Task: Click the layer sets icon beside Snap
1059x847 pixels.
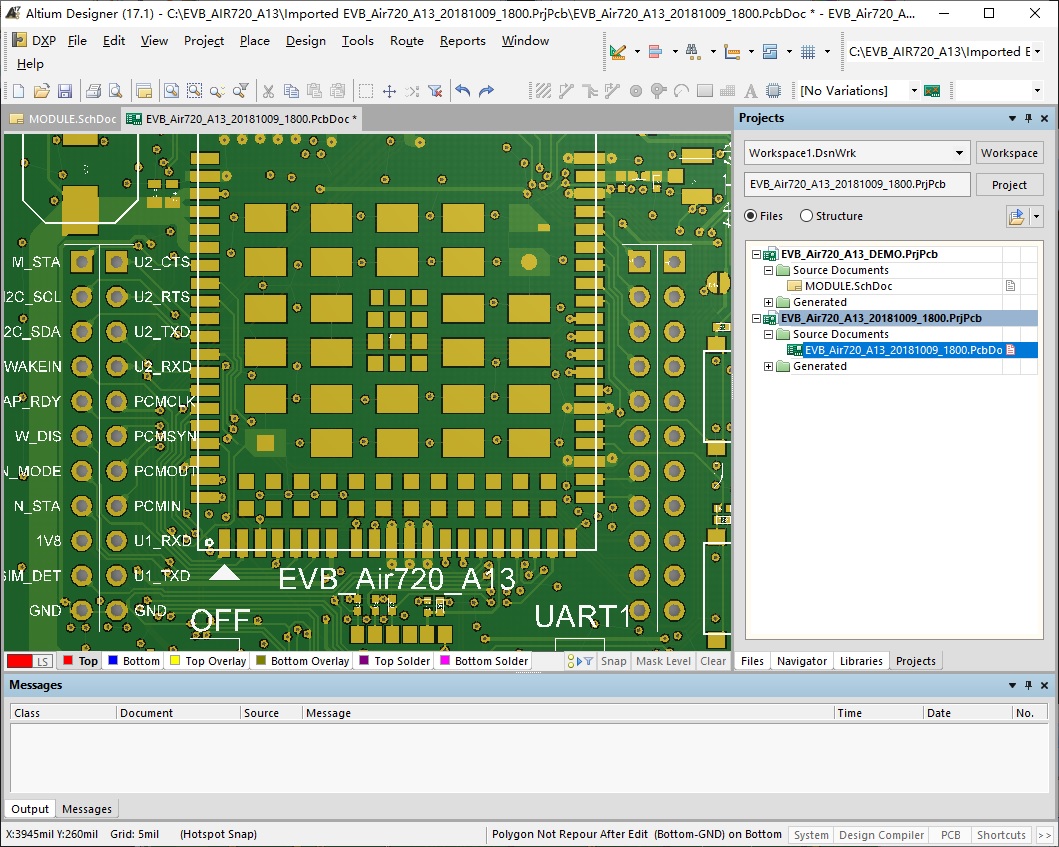Action: pyautogui.click(x=579, y=661)
